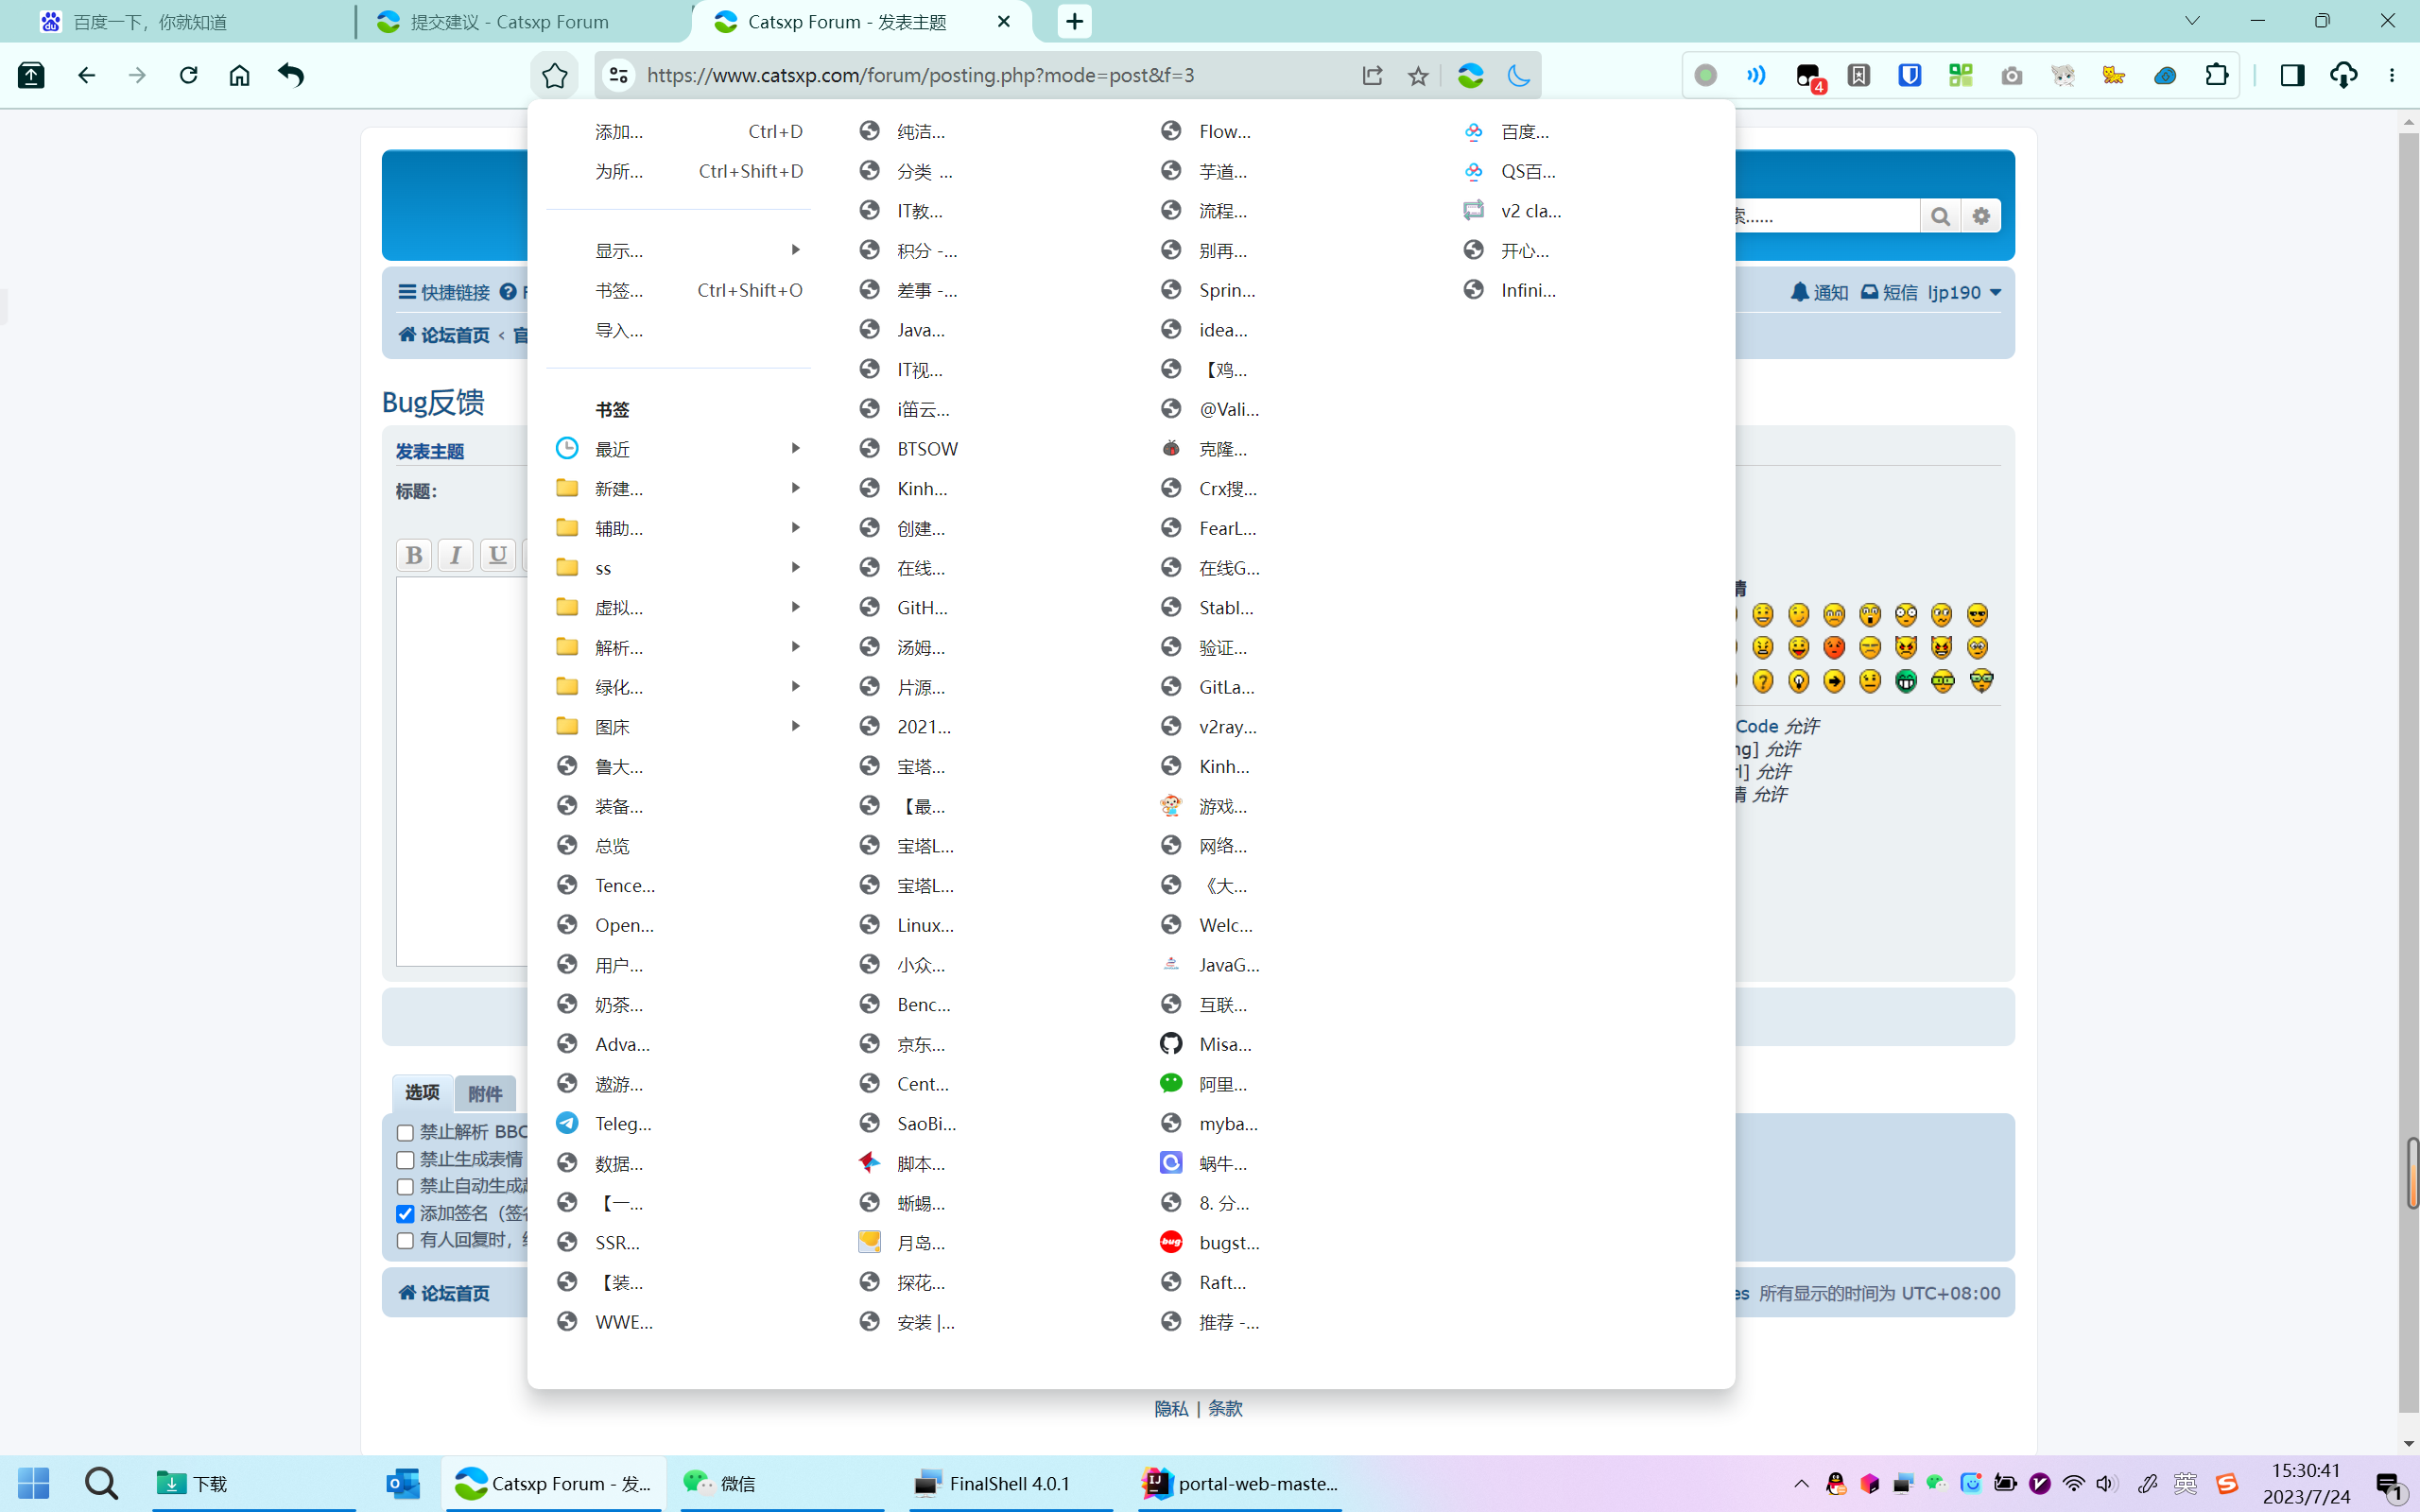This screenshot has width=2420, height=1512.
Task: Switch to the 提交建议 Catsxp Forum tab
Action: coord(510,21)
